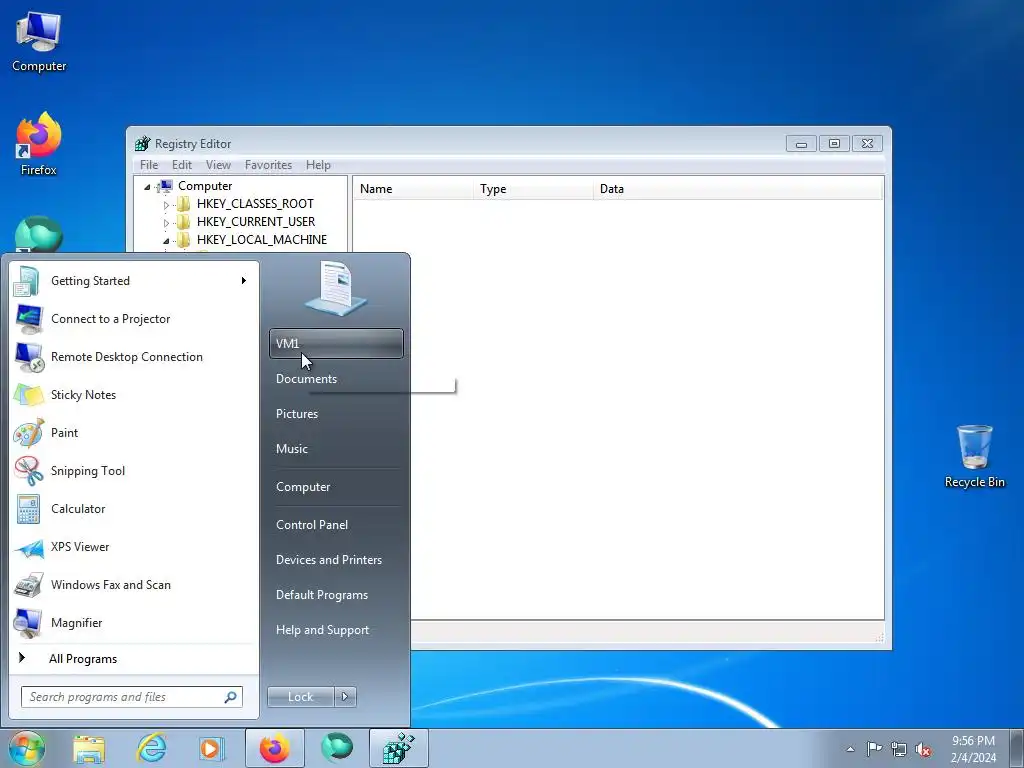This screenshot has height=768, width=1024.
Task: Launch Connect to a Projector
Action: [134, 319]
